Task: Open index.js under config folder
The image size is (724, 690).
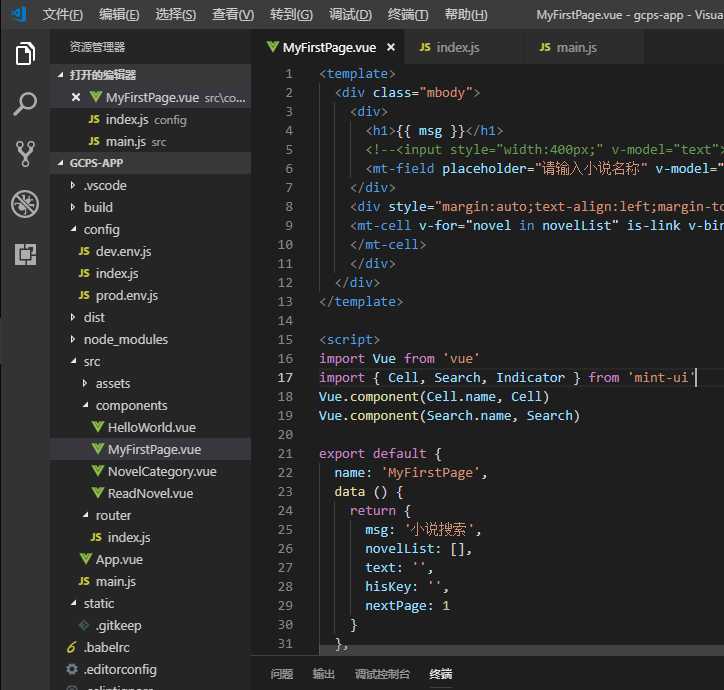Action: 151,273
